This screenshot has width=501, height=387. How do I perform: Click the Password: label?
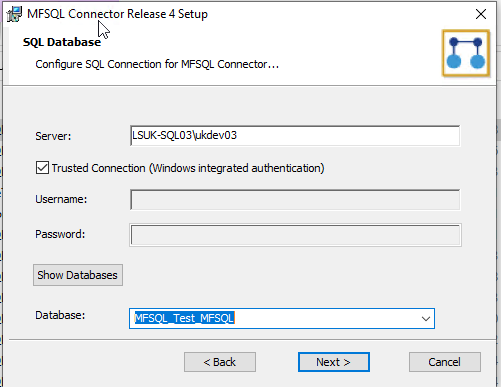(60, 234)
